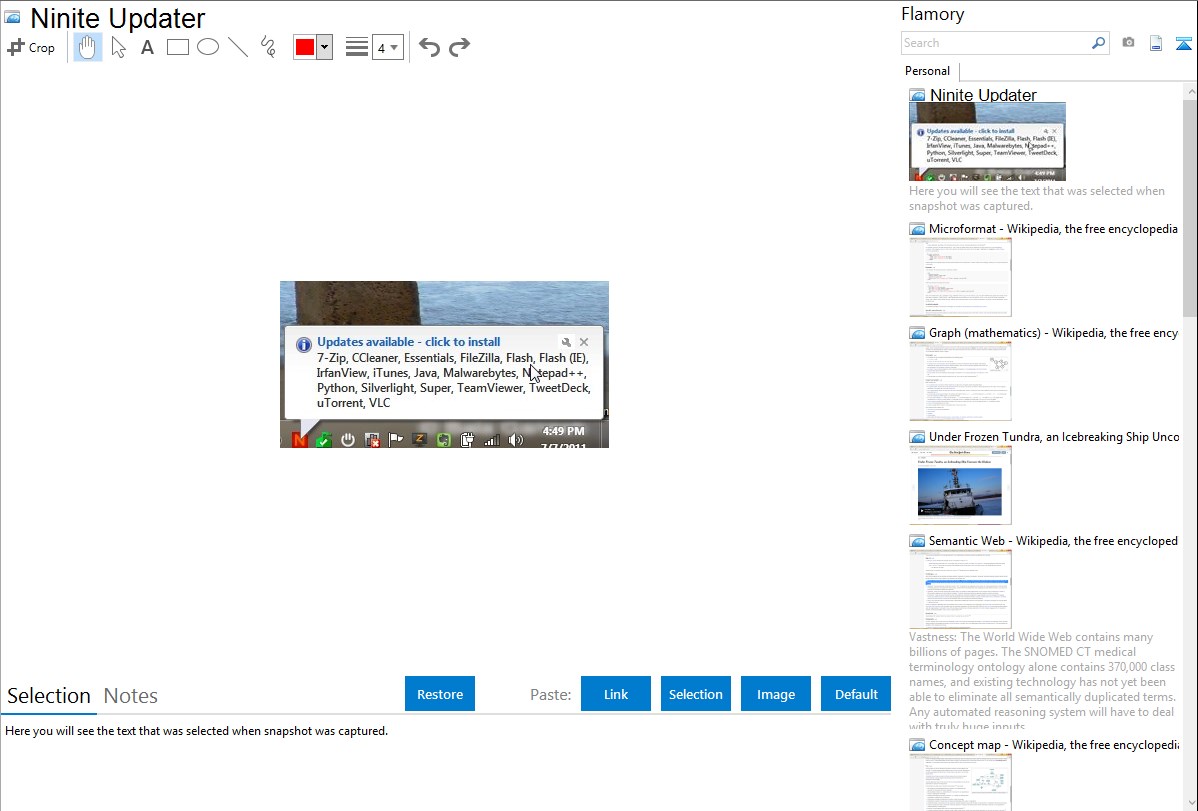
Task: Click the Graph (mathematics) - Wikipedia entry title
Action: tap(1053, 333)
